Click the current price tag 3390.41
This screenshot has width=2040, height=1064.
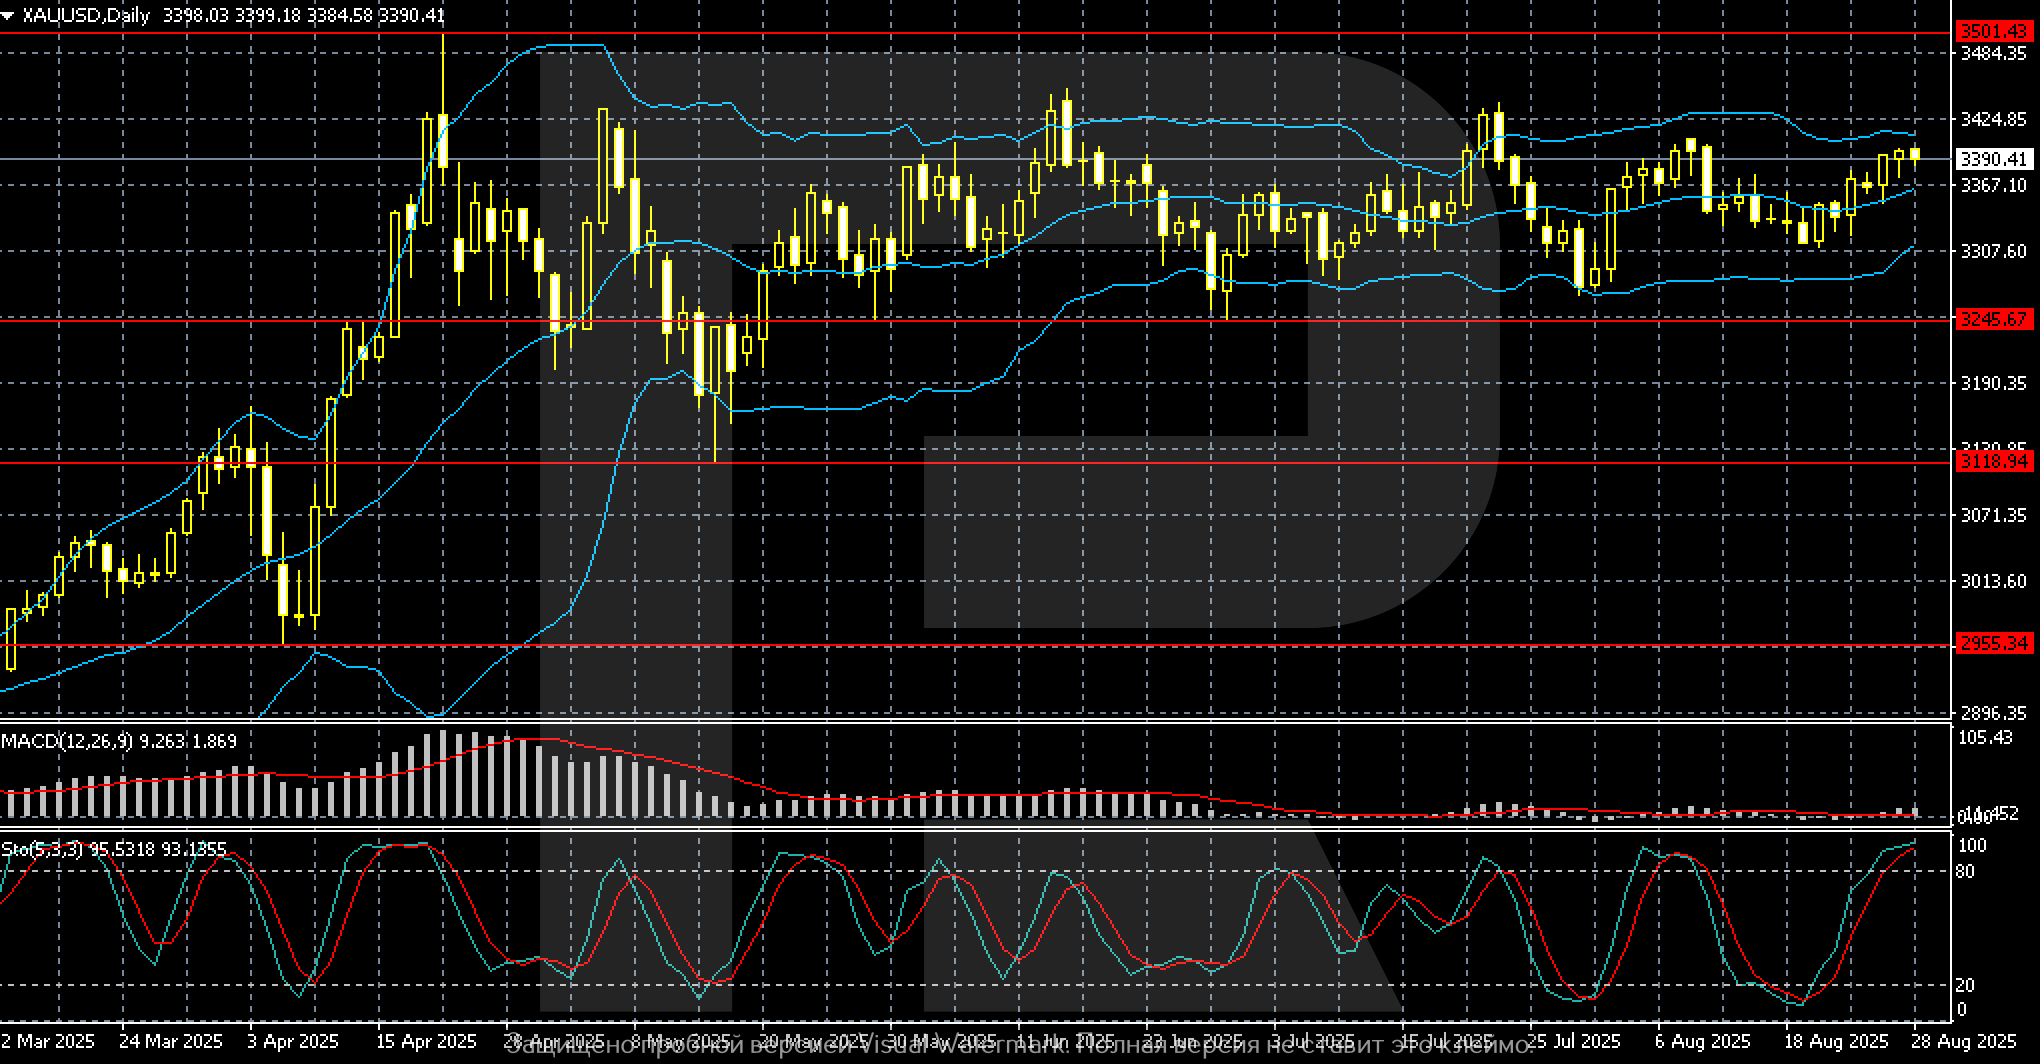coord(1993,159)
